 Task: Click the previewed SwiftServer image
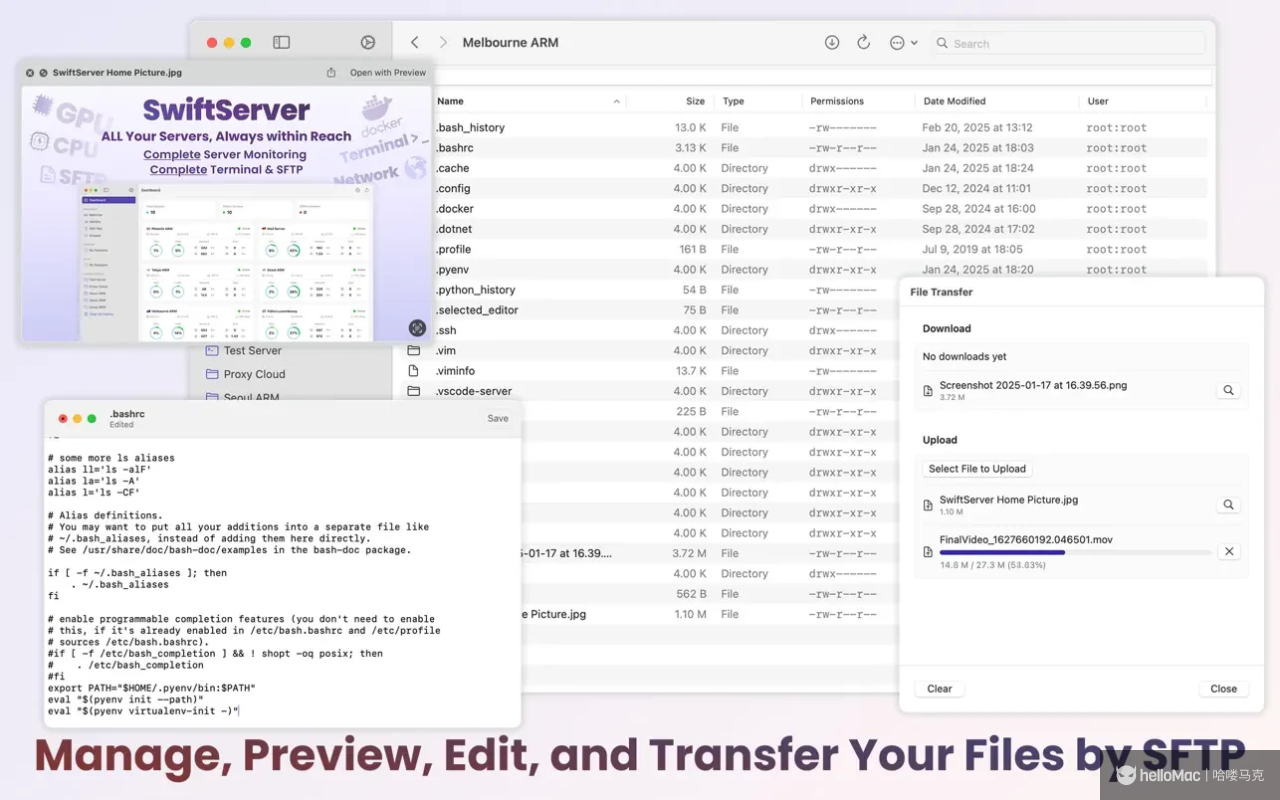click(227, 214)
